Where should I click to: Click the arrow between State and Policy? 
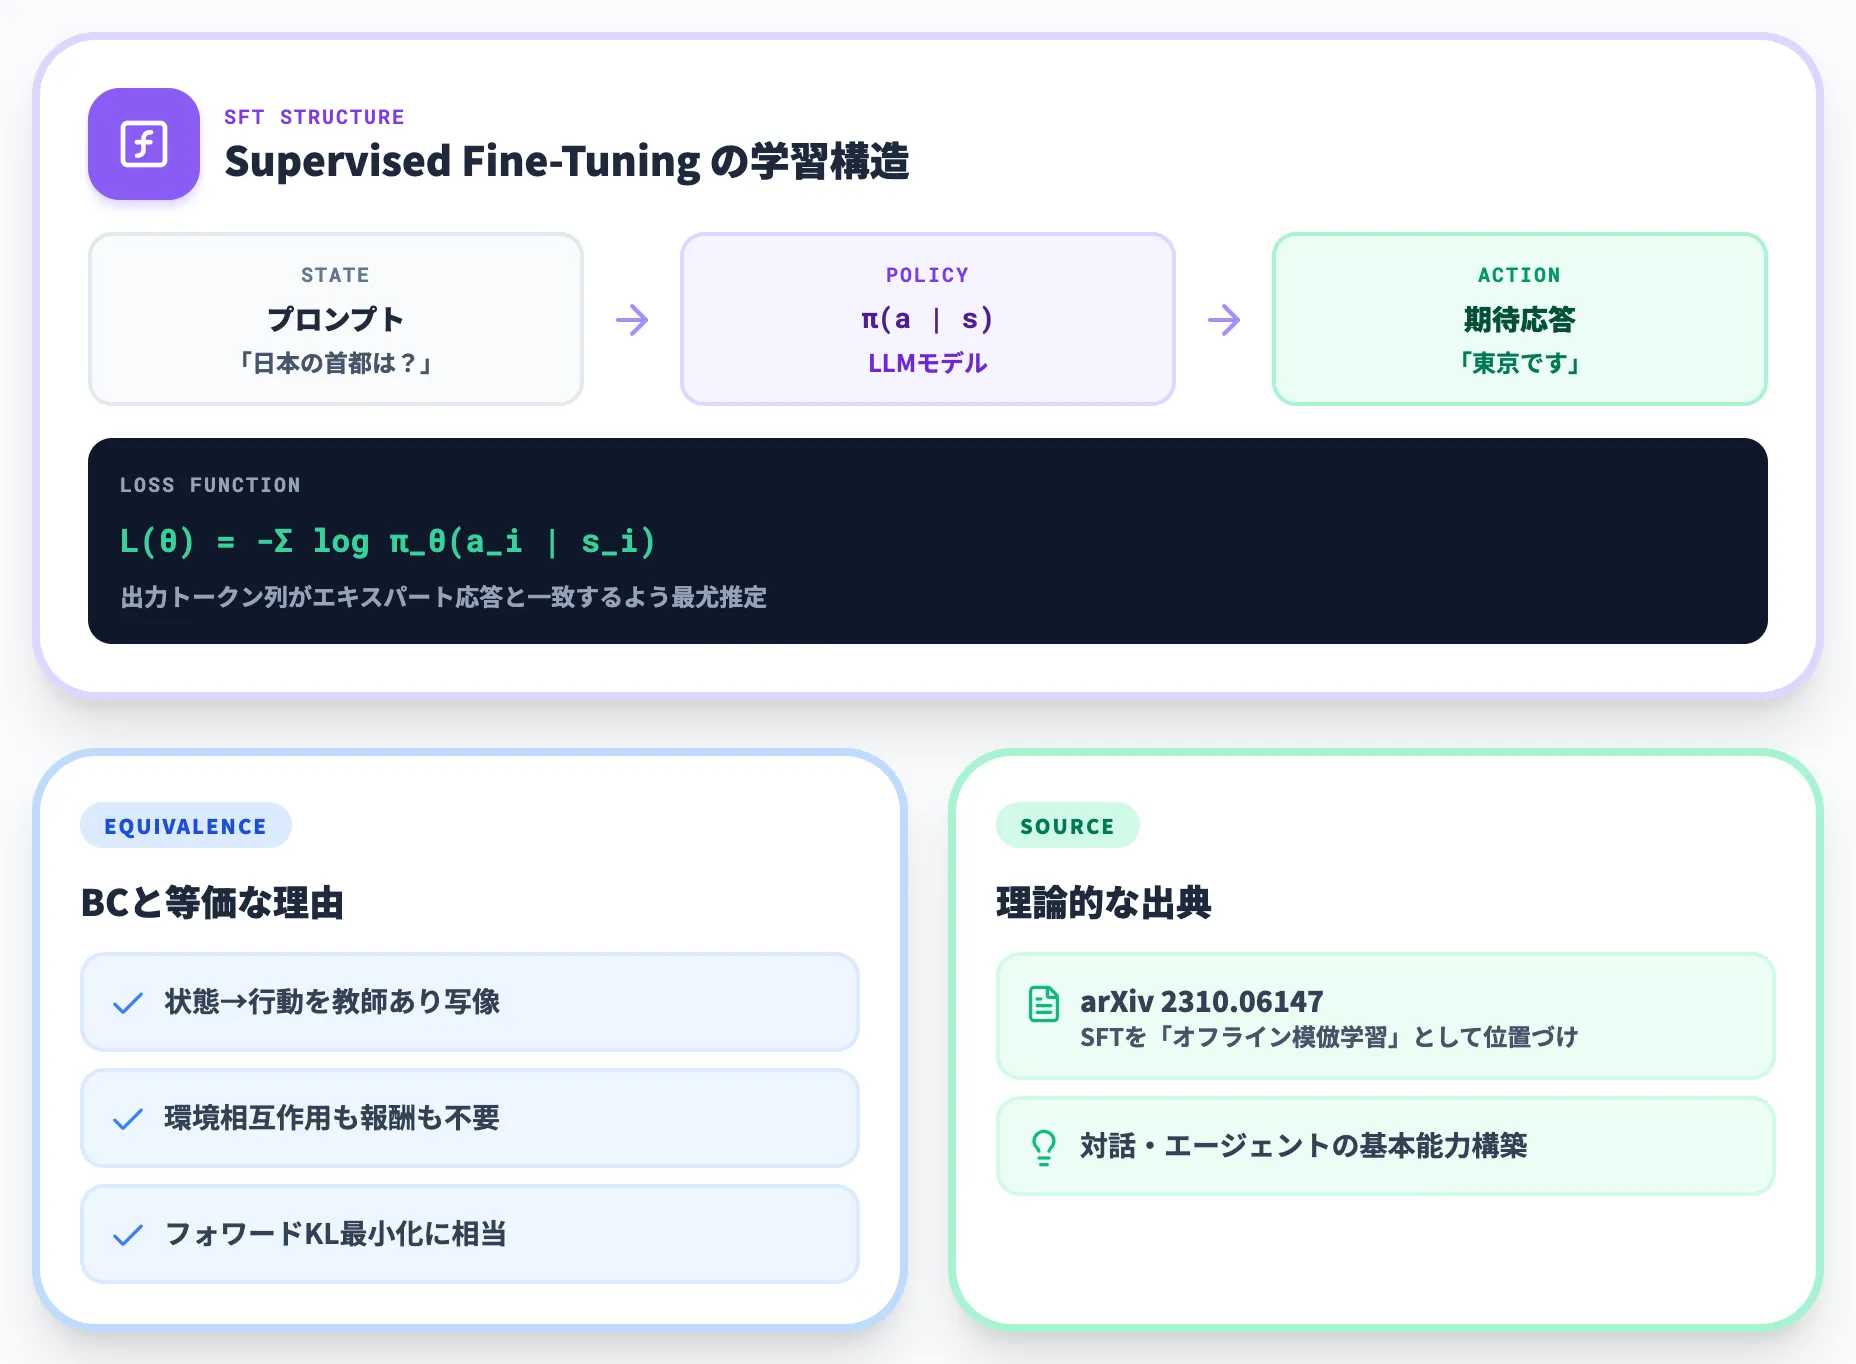click(632, 320)
